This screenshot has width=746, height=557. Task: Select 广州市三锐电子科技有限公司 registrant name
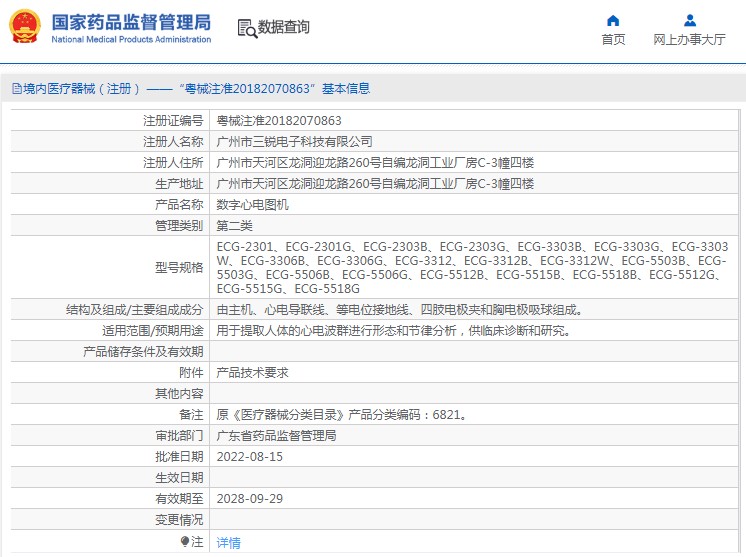click(x=294, y=142)
